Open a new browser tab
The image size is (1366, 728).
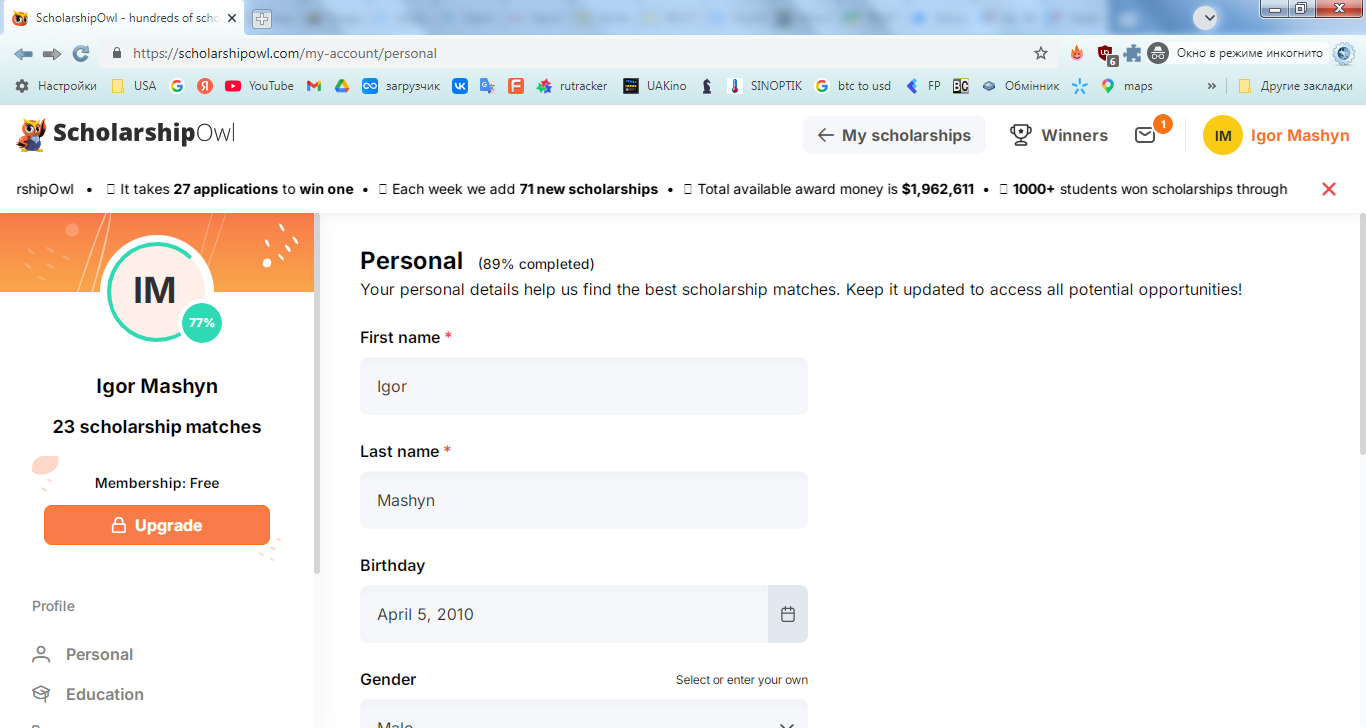(262, 18)
